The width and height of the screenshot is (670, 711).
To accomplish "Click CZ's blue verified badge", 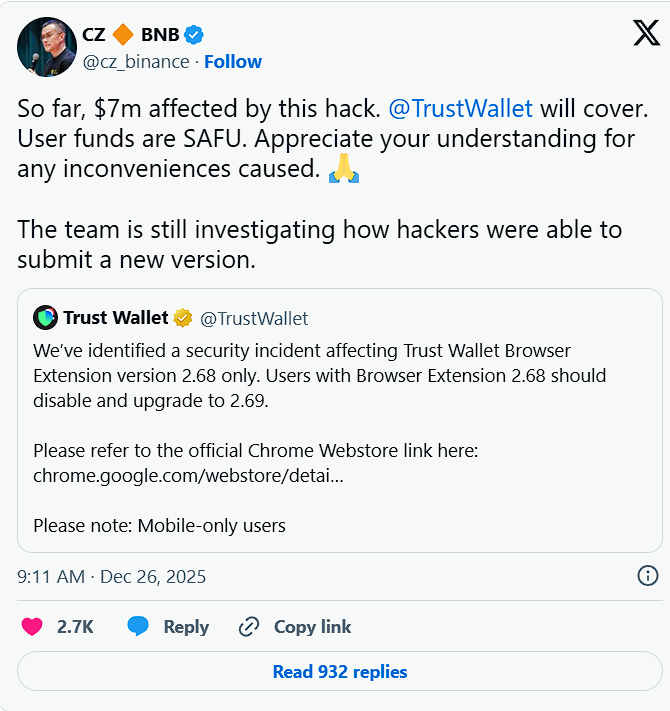I will tap(194, 35).
